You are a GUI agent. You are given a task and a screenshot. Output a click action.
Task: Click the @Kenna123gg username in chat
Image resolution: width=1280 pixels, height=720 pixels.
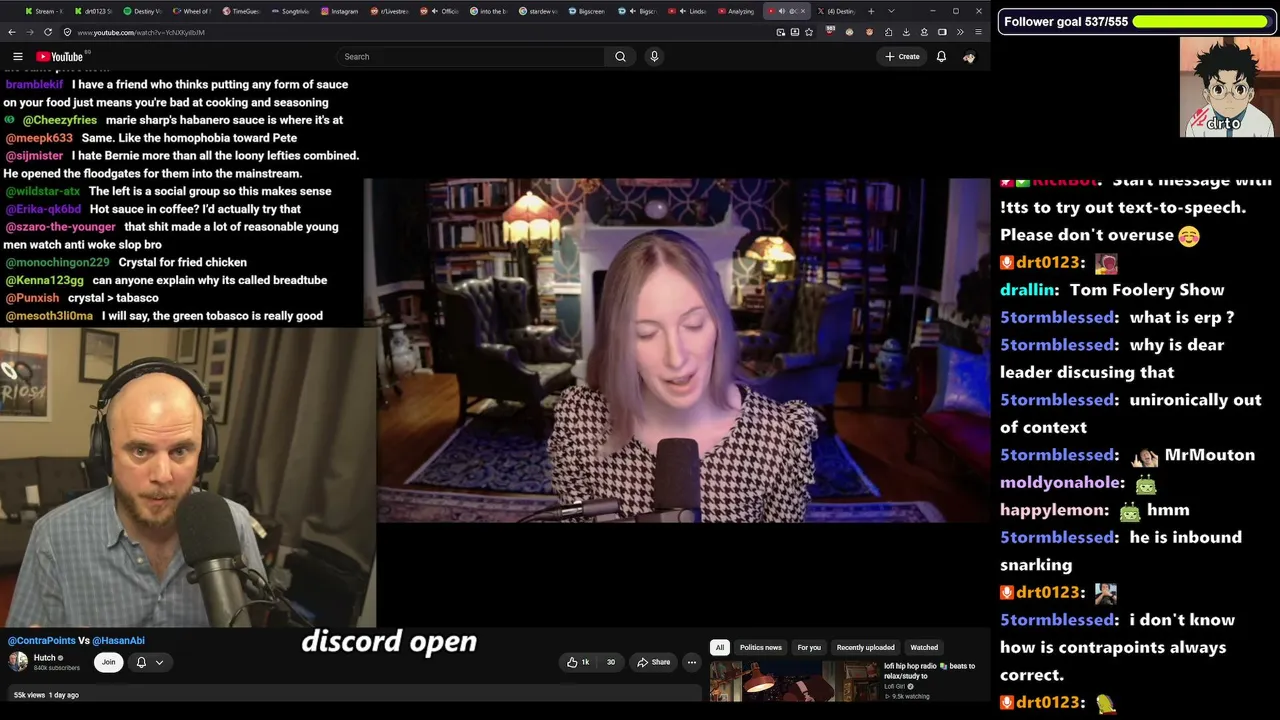44,280
